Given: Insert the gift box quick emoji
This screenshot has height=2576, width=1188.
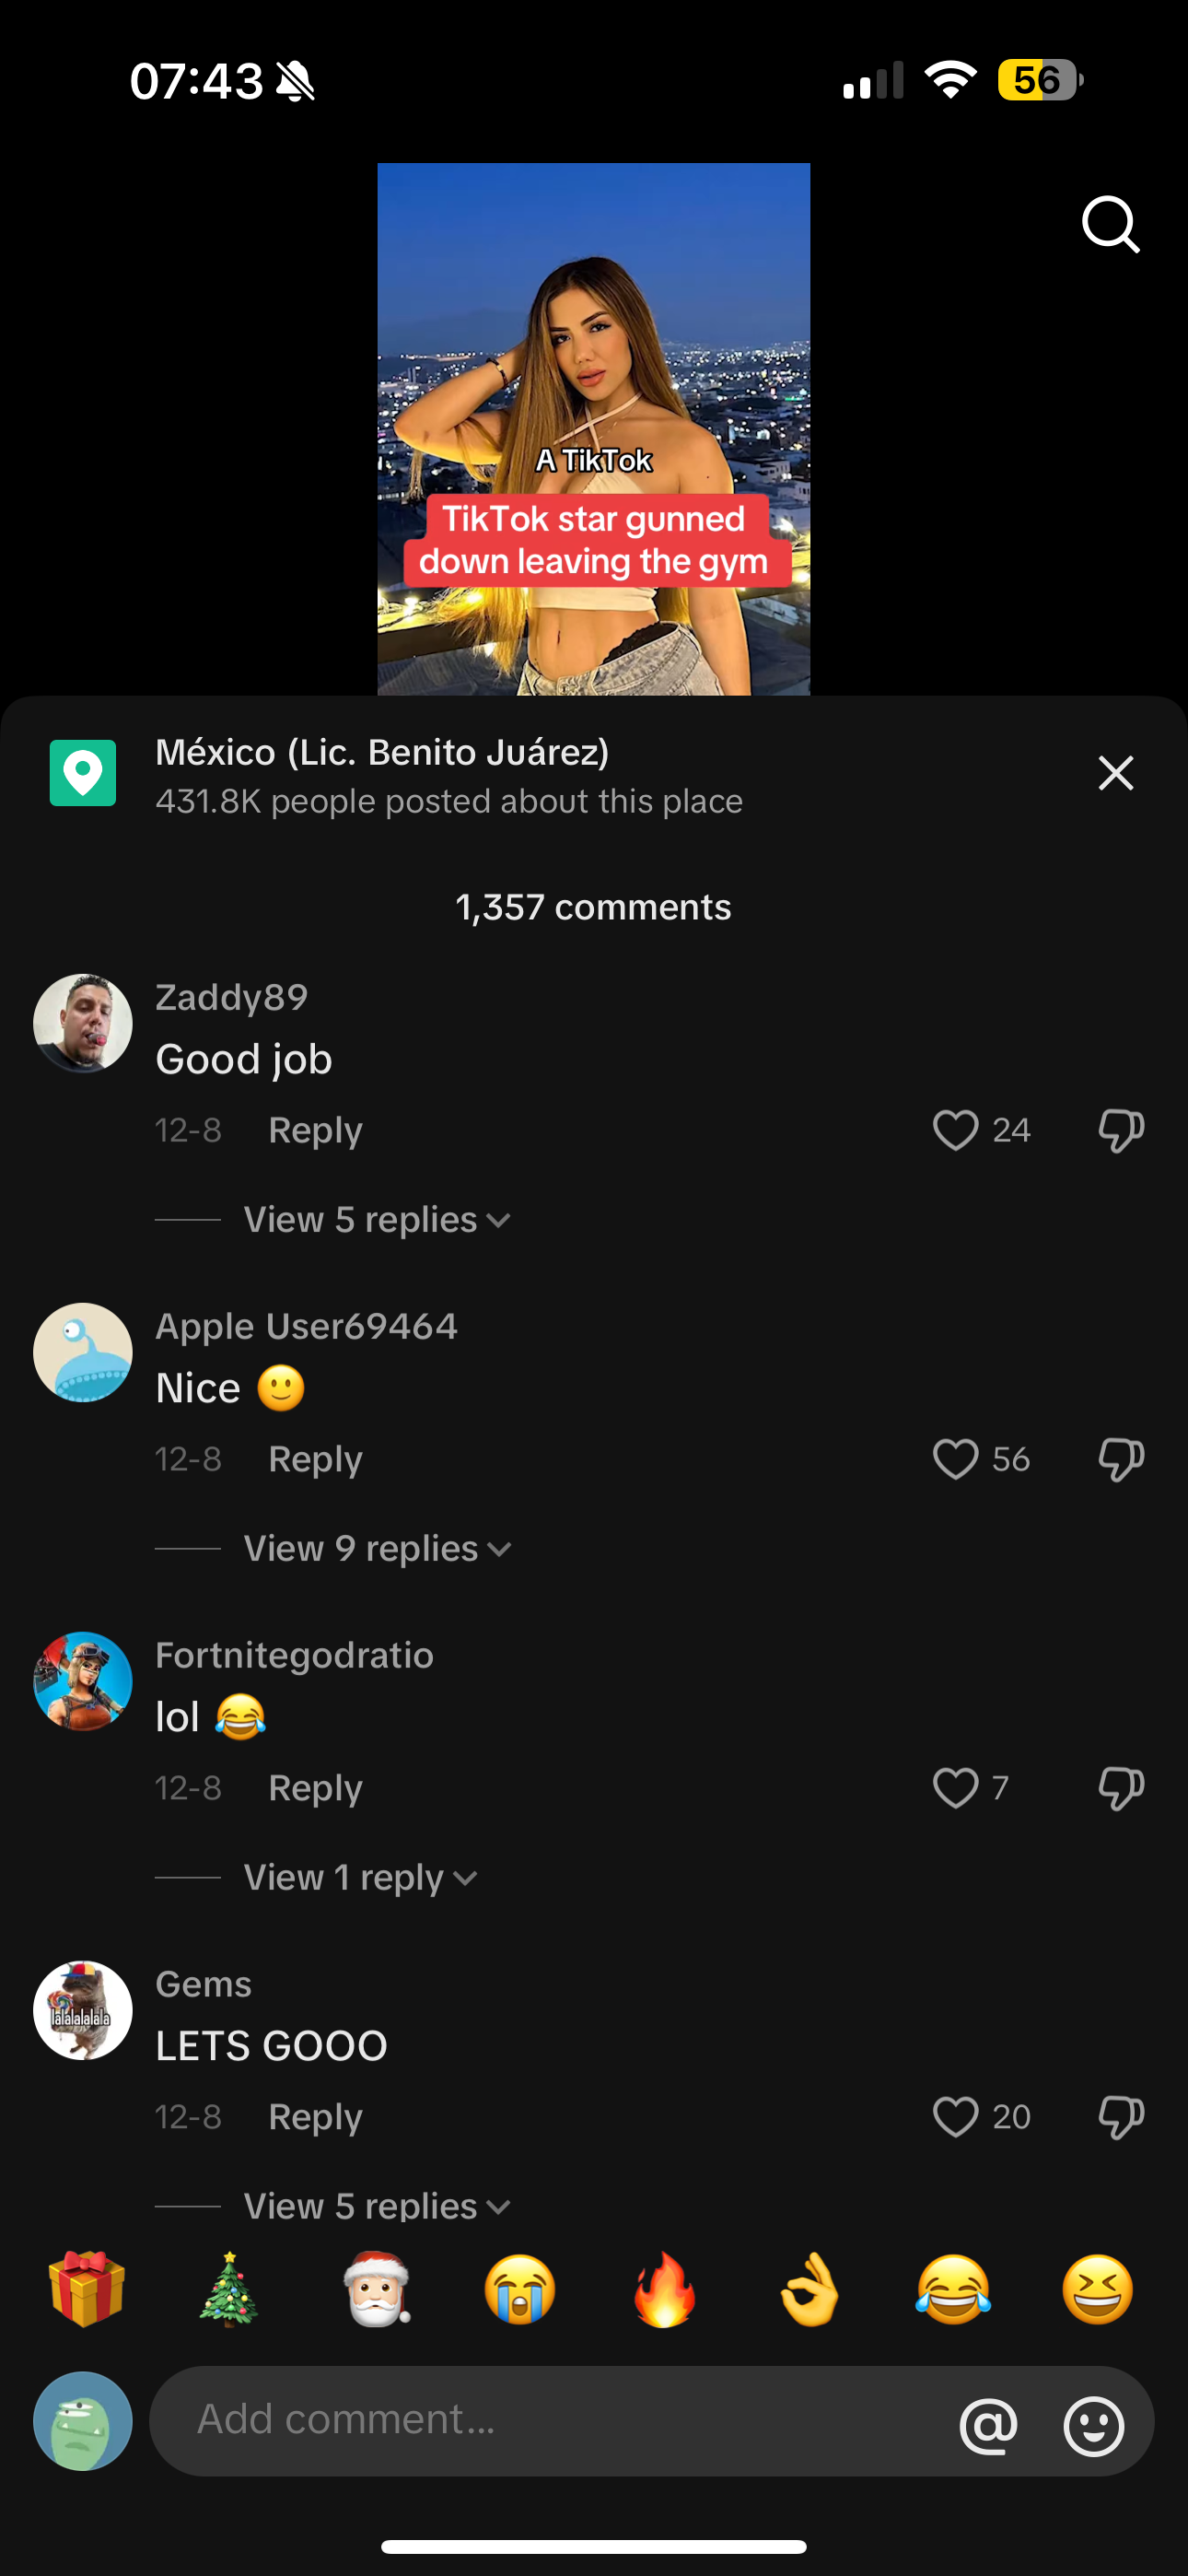Looking at the screenshot, I should [87, 2289].
